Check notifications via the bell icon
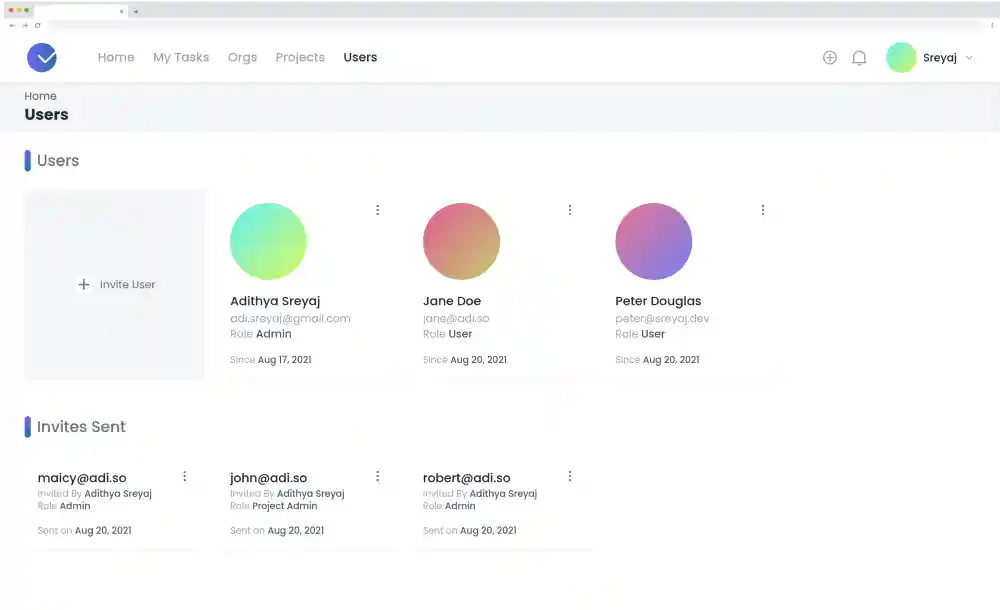 point(859,57)
